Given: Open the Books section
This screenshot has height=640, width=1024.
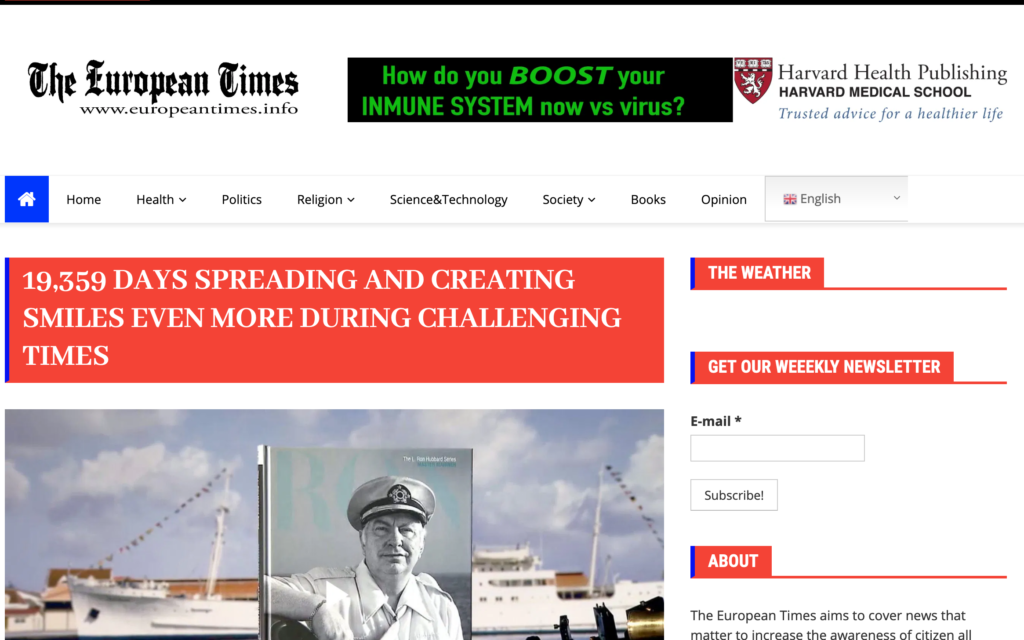Looking at the screenshot, I should pyautogui.click(x=648, y=199).
